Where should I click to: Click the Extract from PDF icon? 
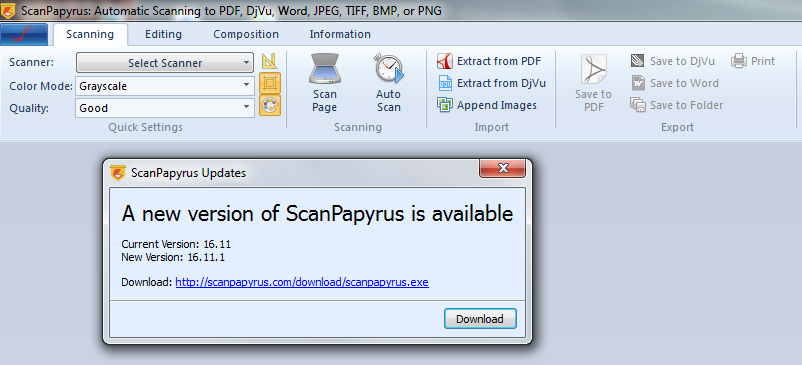[445, 61]
